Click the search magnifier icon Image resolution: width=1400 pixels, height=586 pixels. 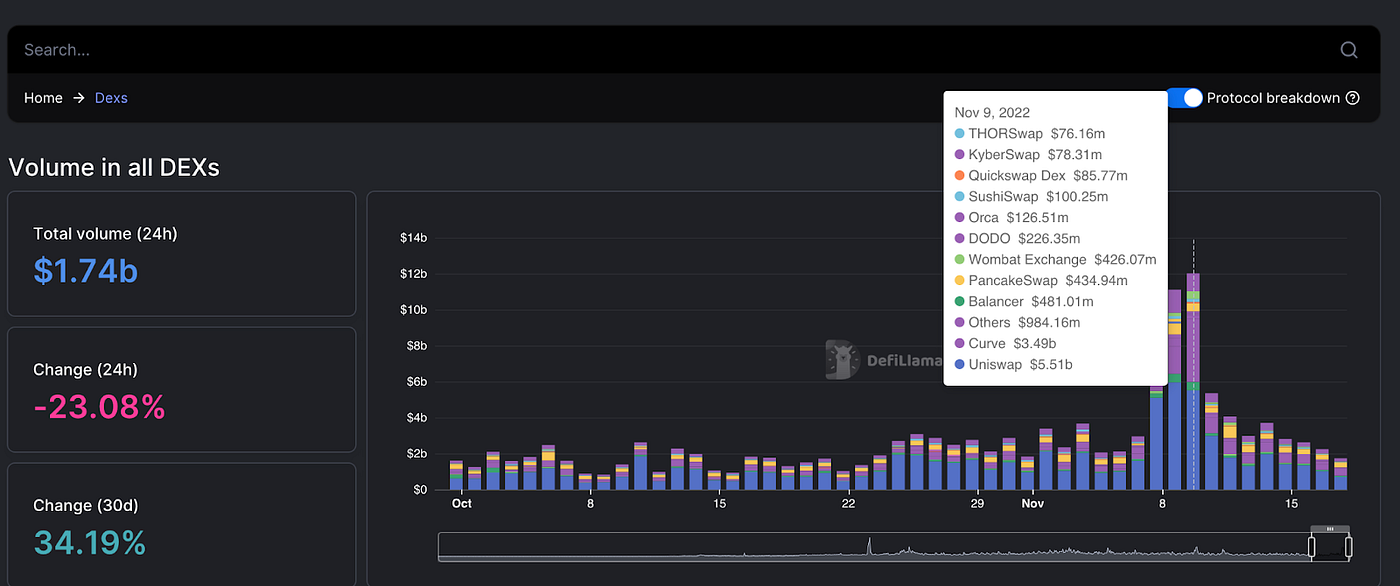pyautogui.click(x=1348, y=49)
